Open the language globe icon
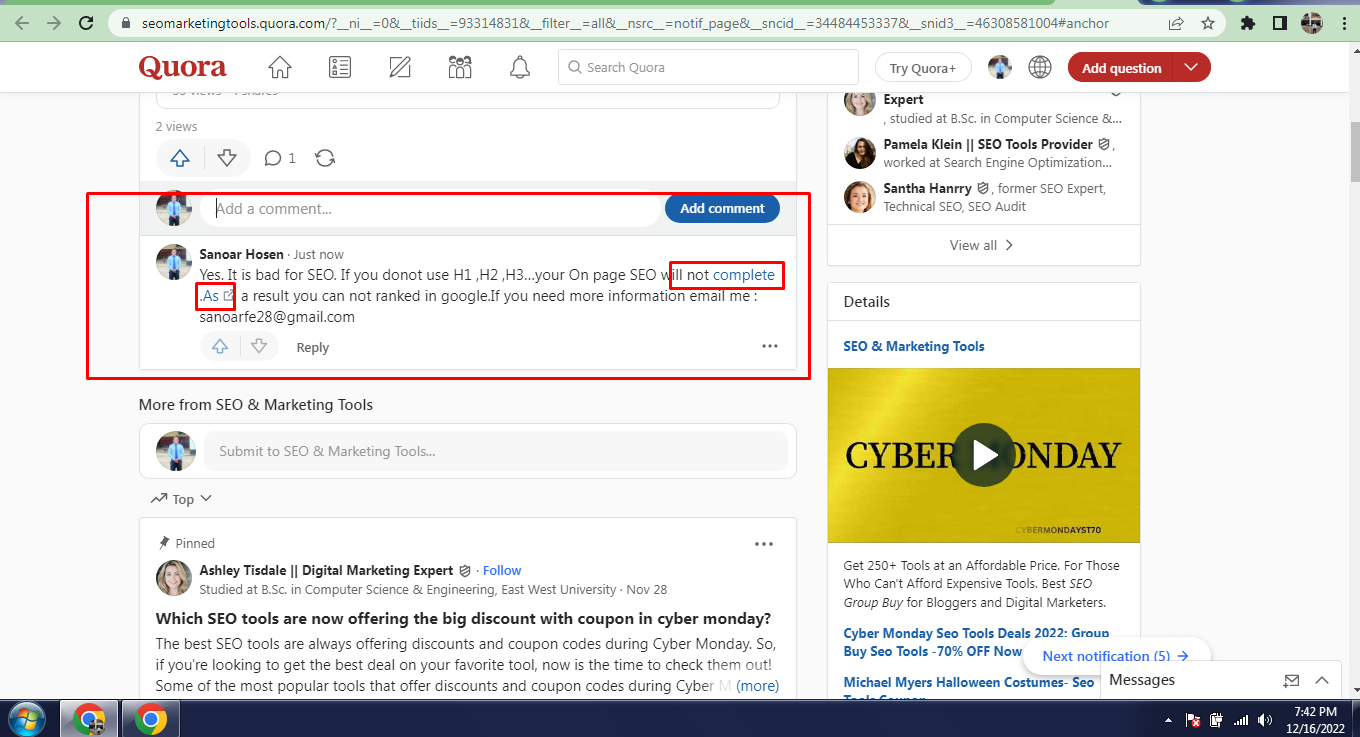This screenshot has height=737, width=1360. [1040, 67]
